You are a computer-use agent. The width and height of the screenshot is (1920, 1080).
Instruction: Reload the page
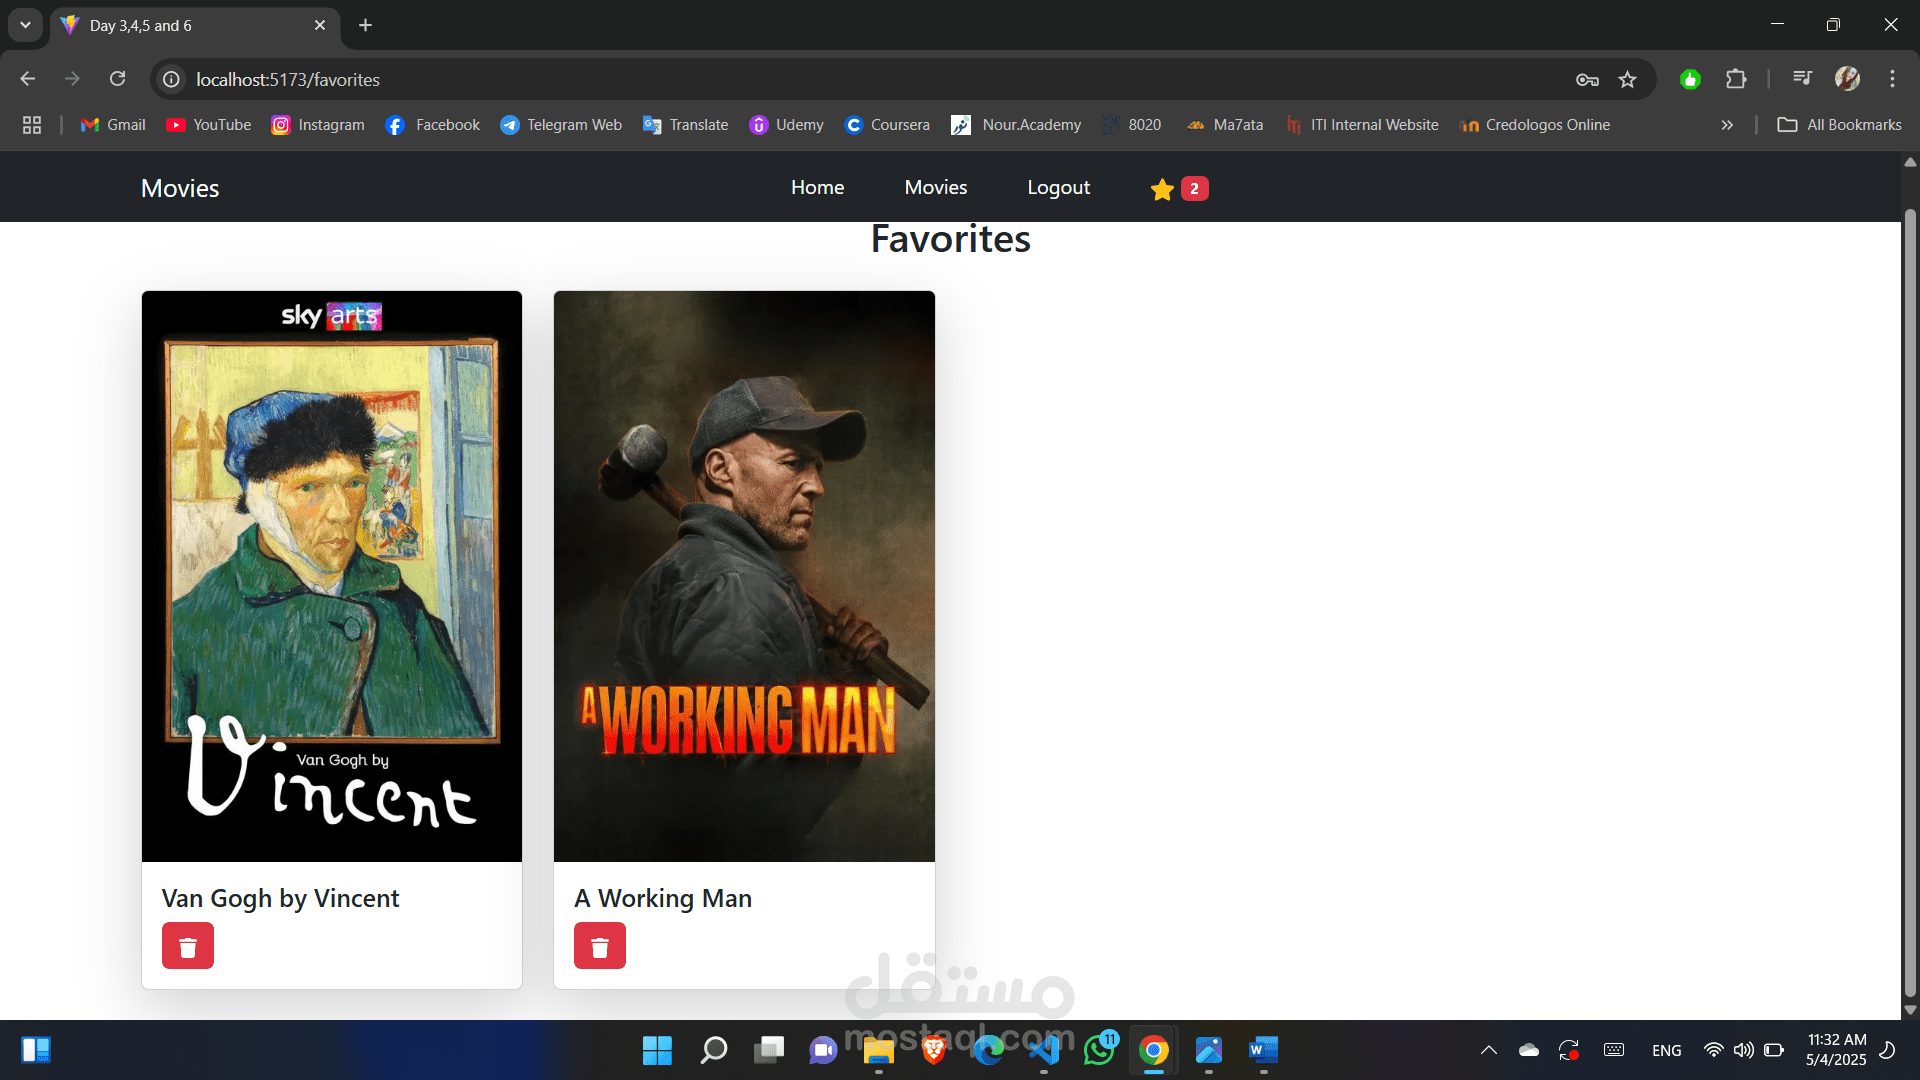coord(118,79)
